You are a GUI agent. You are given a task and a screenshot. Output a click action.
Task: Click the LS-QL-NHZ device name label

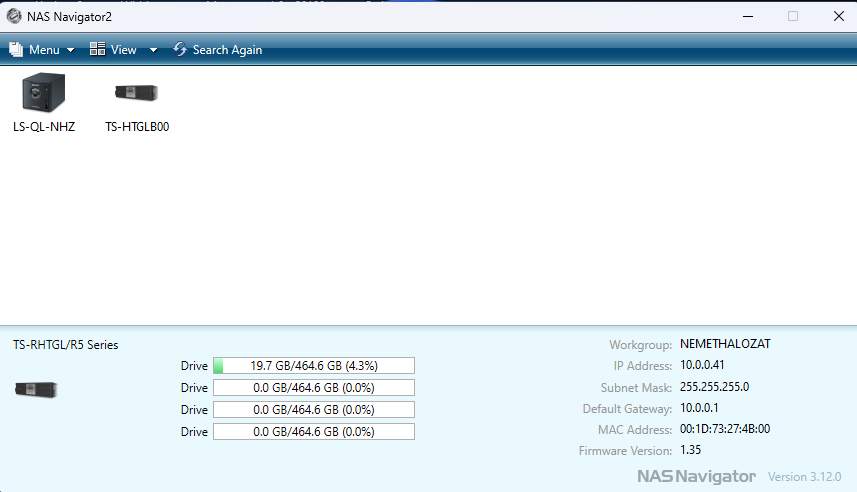click(x=44, y=127)
